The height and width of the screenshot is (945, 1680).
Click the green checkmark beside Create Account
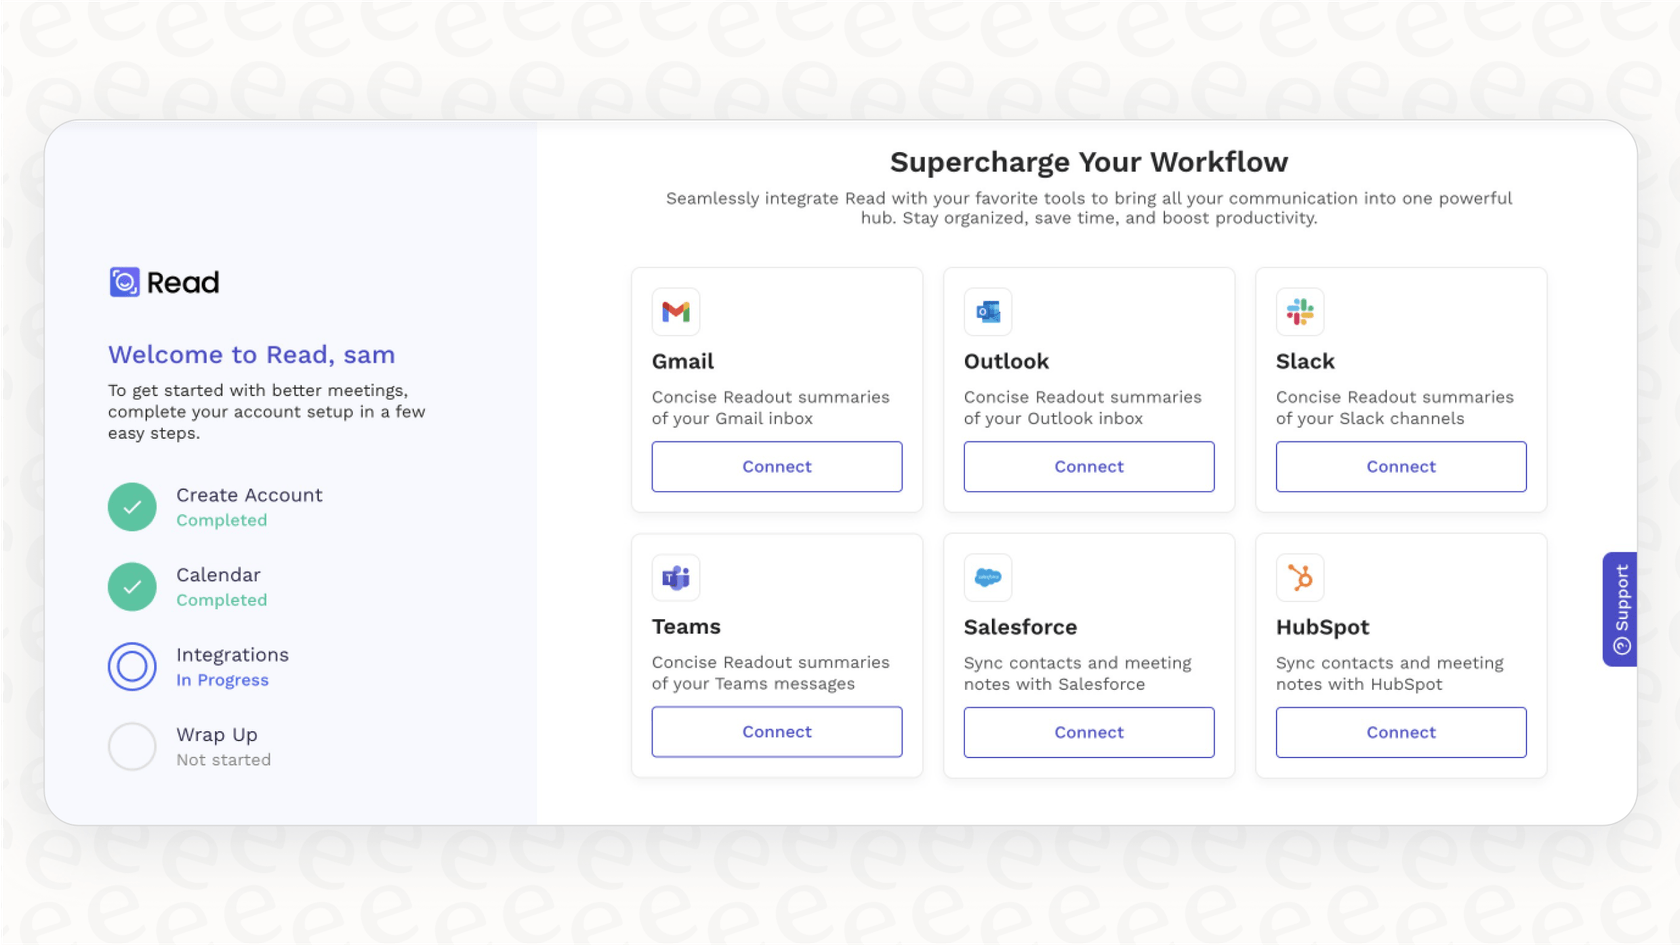pos(132,506)
